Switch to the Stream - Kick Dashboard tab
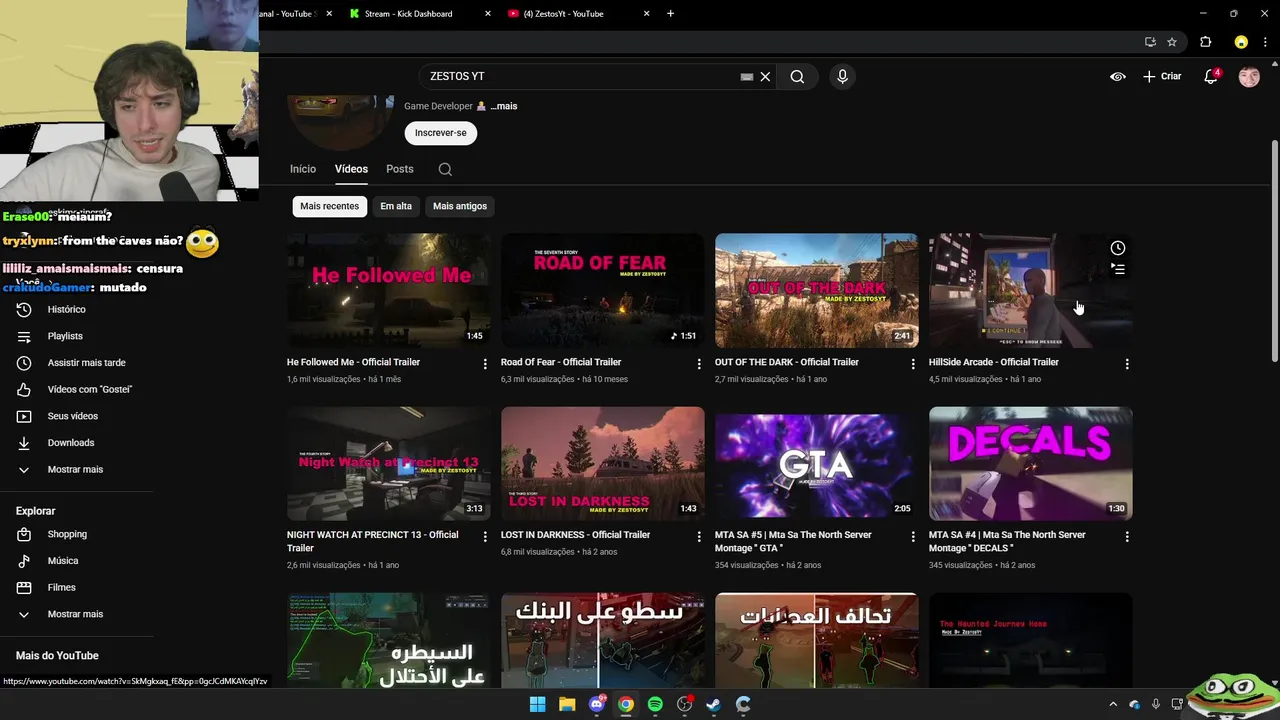This screenshot has height=720, width=1280. point(408,14)
